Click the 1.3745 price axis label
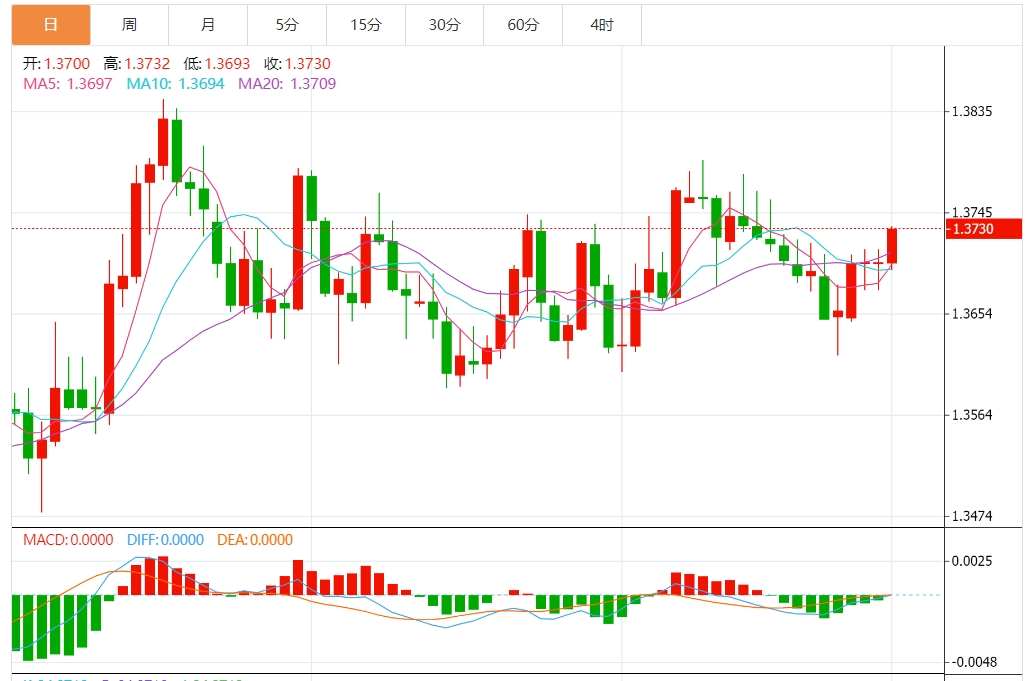 point(972,213)
